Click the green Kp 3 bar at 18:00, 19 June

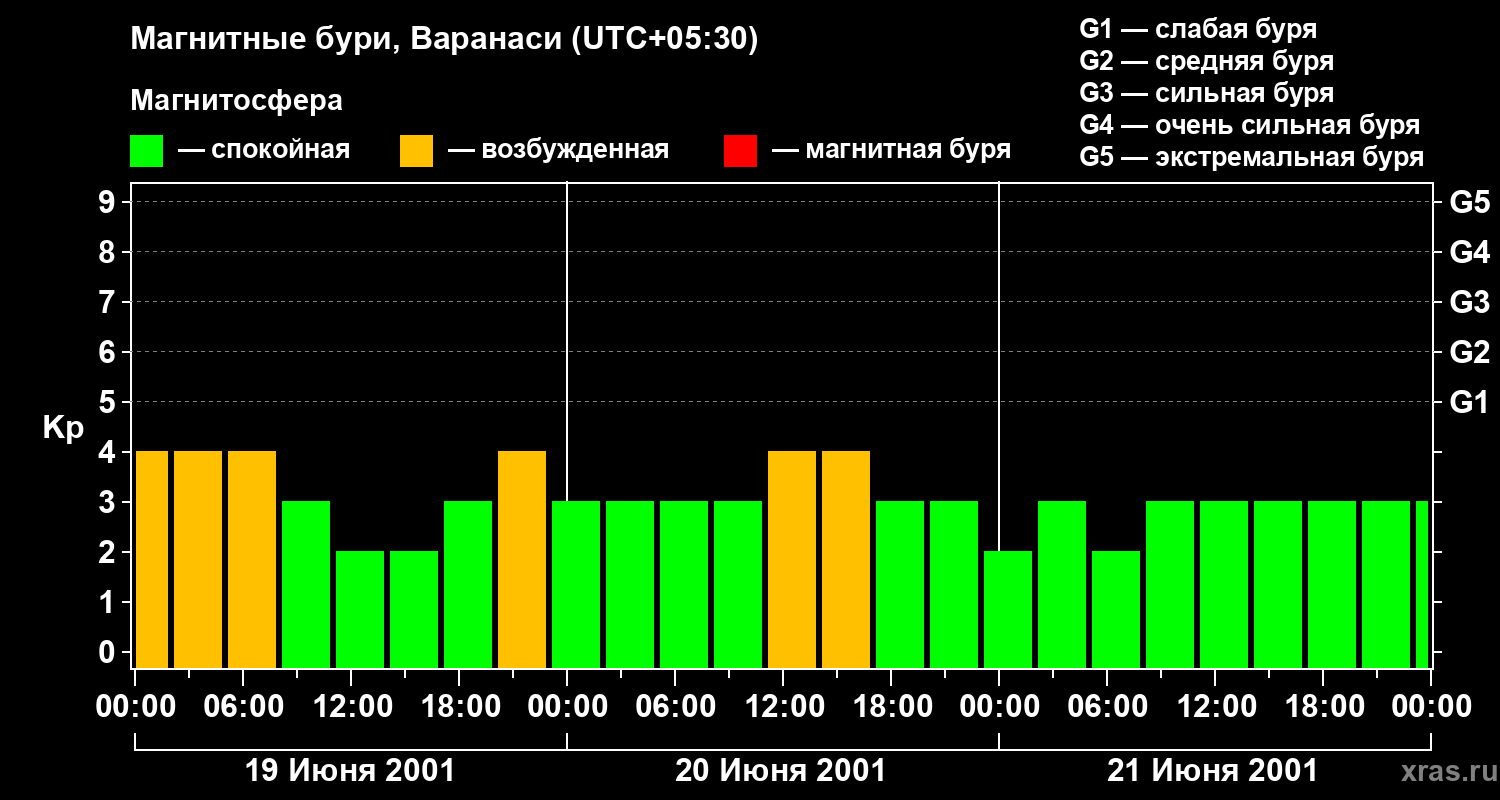pyautogui.click(x=468, y=585)
